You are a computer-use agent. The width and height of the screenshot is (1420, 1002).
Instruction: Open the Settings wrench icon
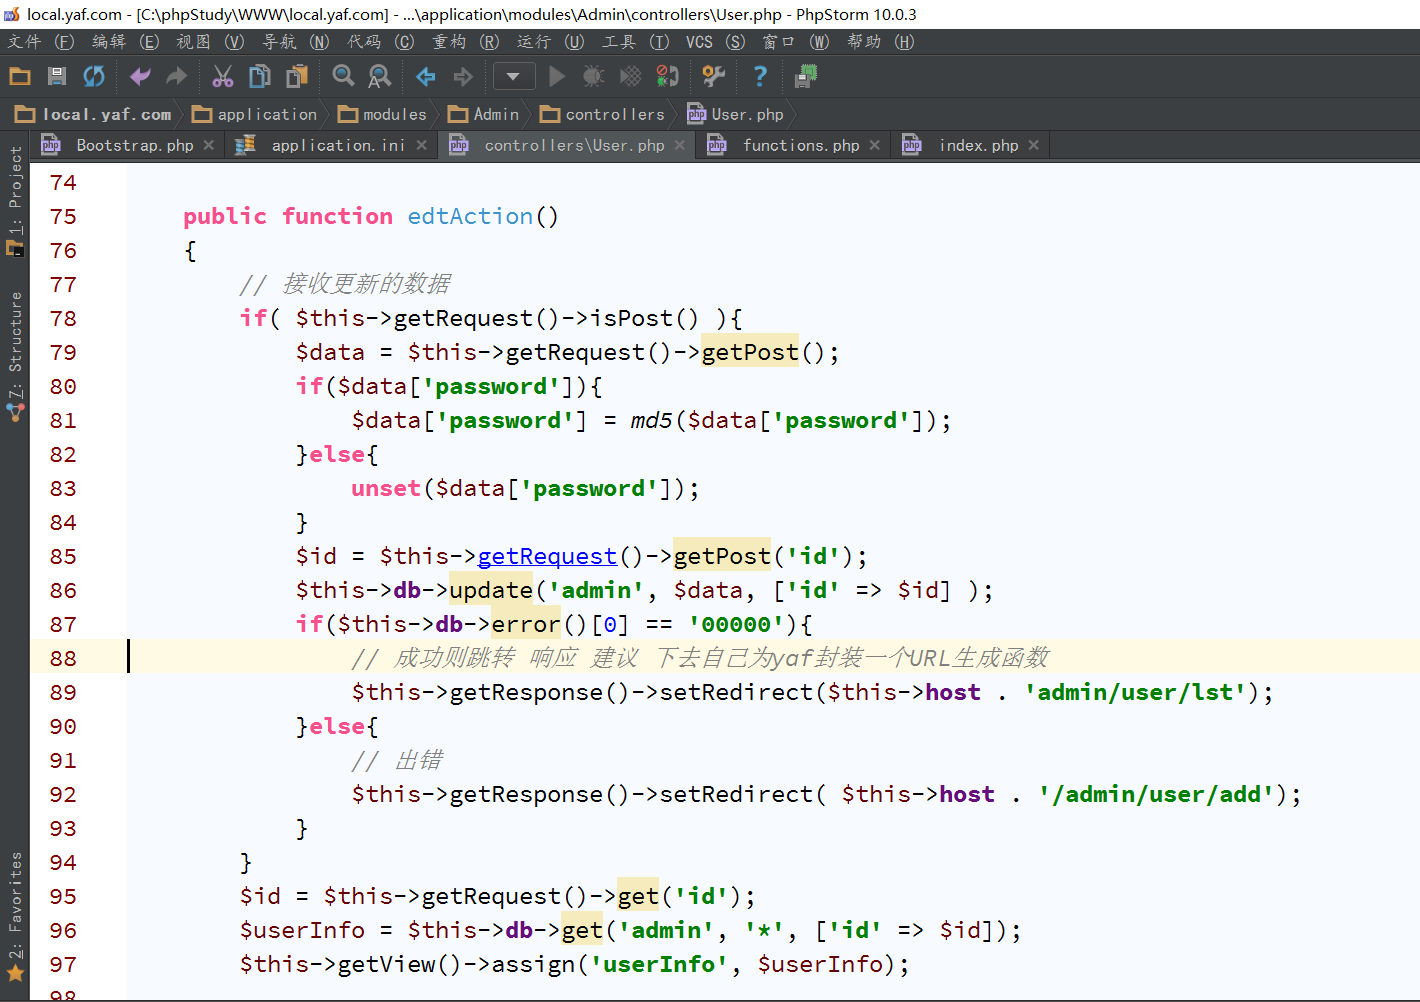(x=713, y=76)
